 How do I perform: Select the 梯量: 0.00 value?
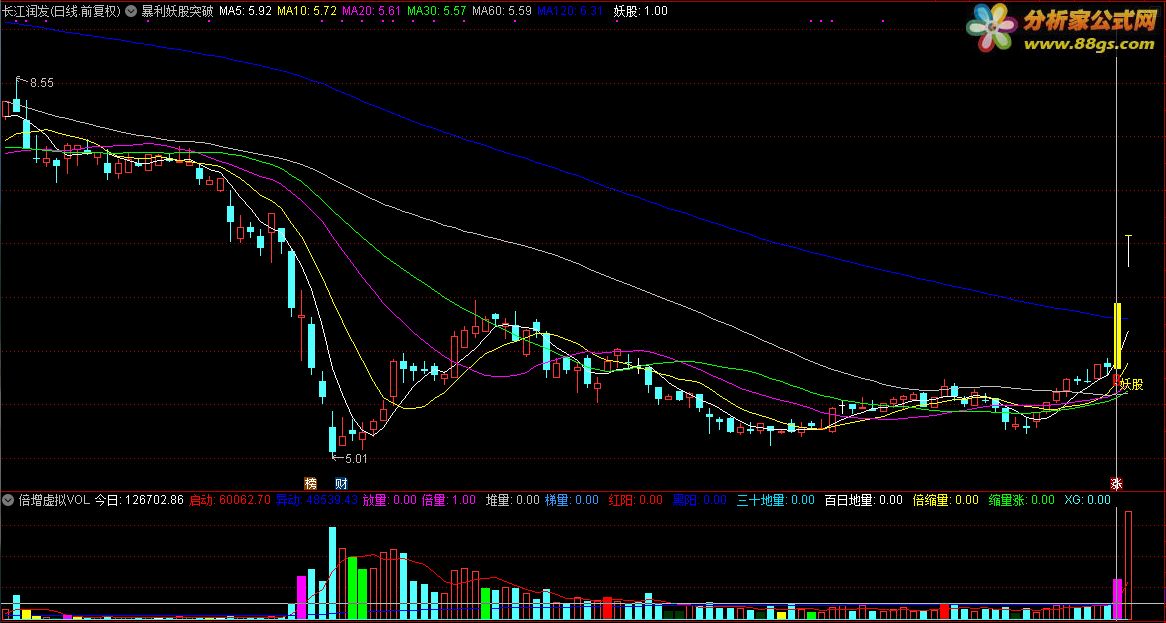572,500
